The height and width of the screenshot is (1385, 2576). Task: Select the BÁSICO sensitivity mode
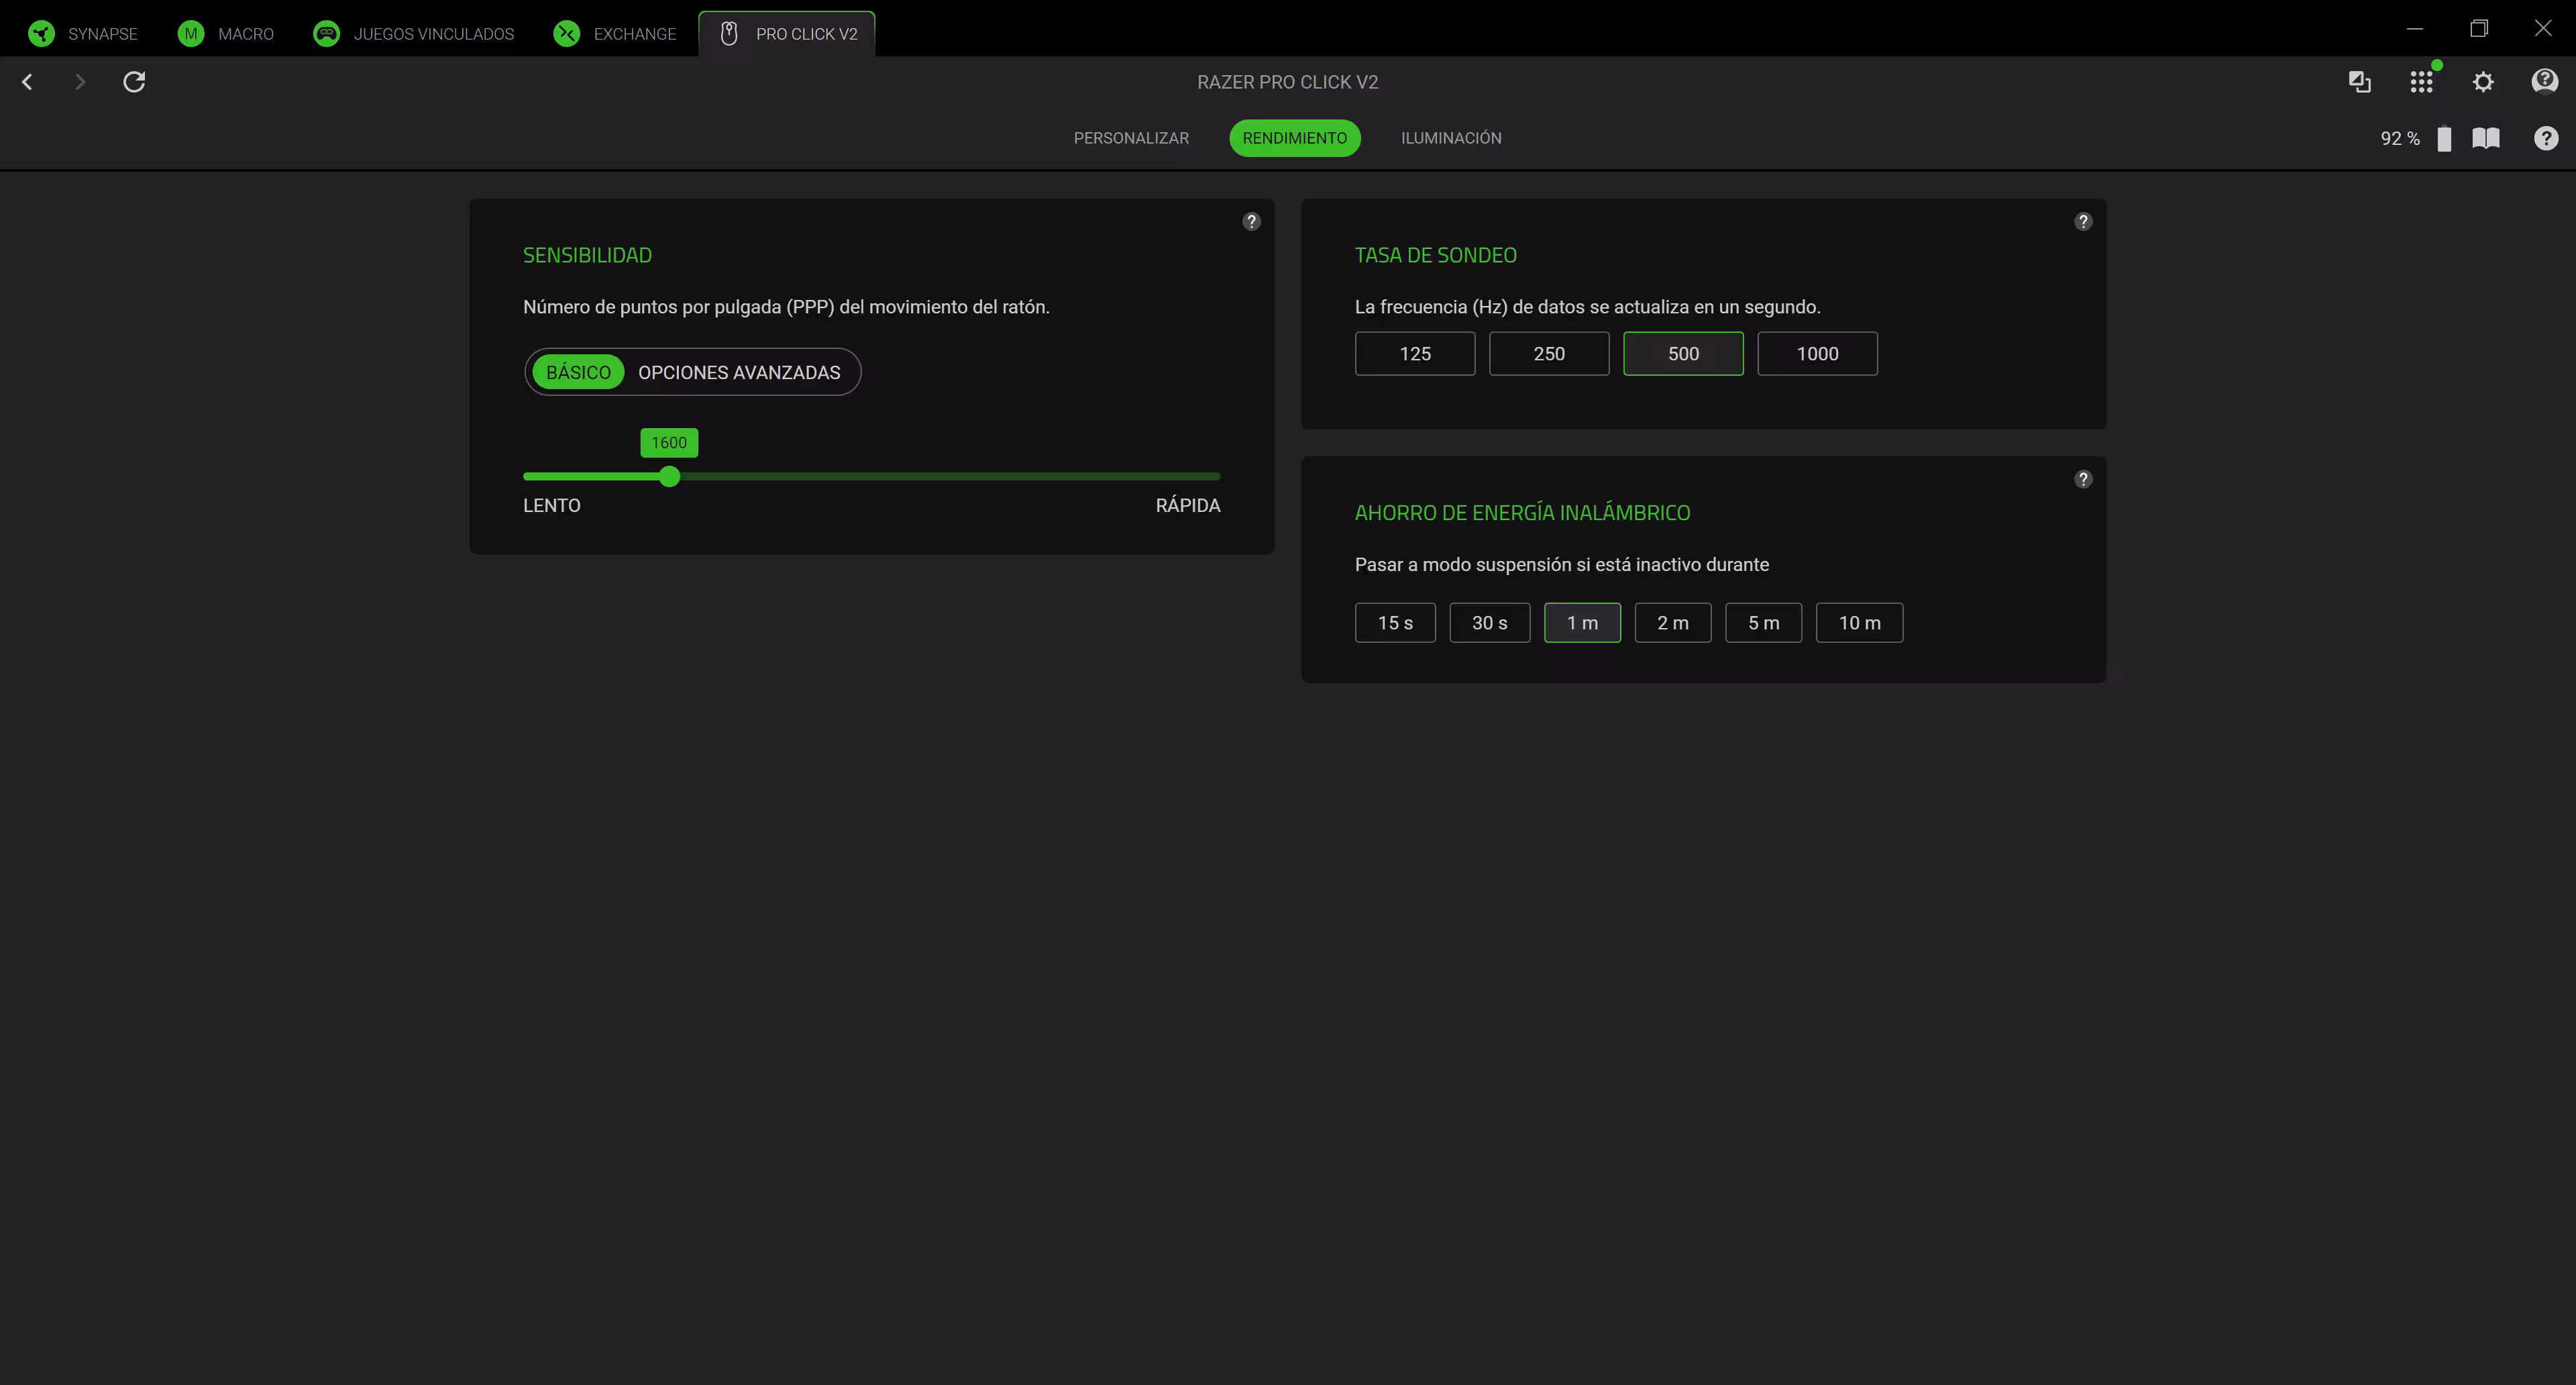[578, 372]
